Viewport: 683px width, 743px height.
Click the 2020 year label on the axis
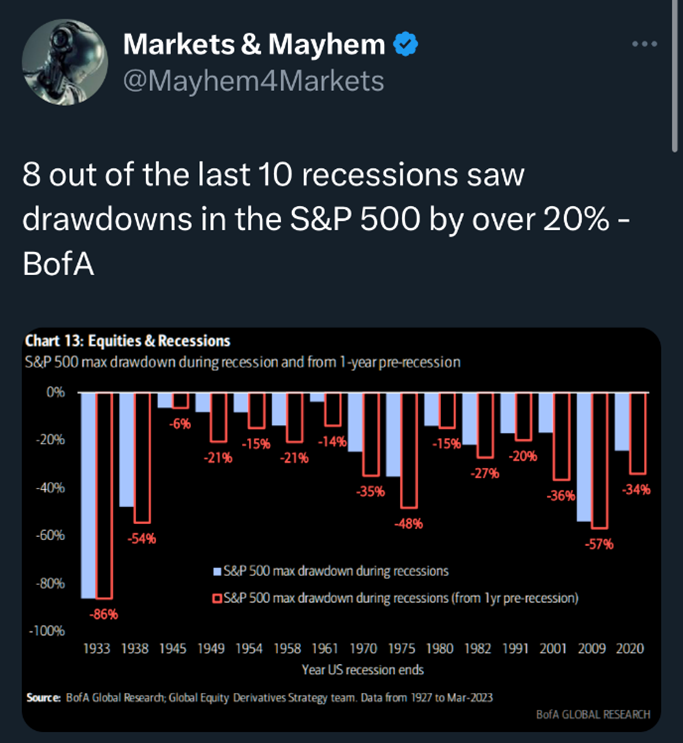tap(629, 648)
